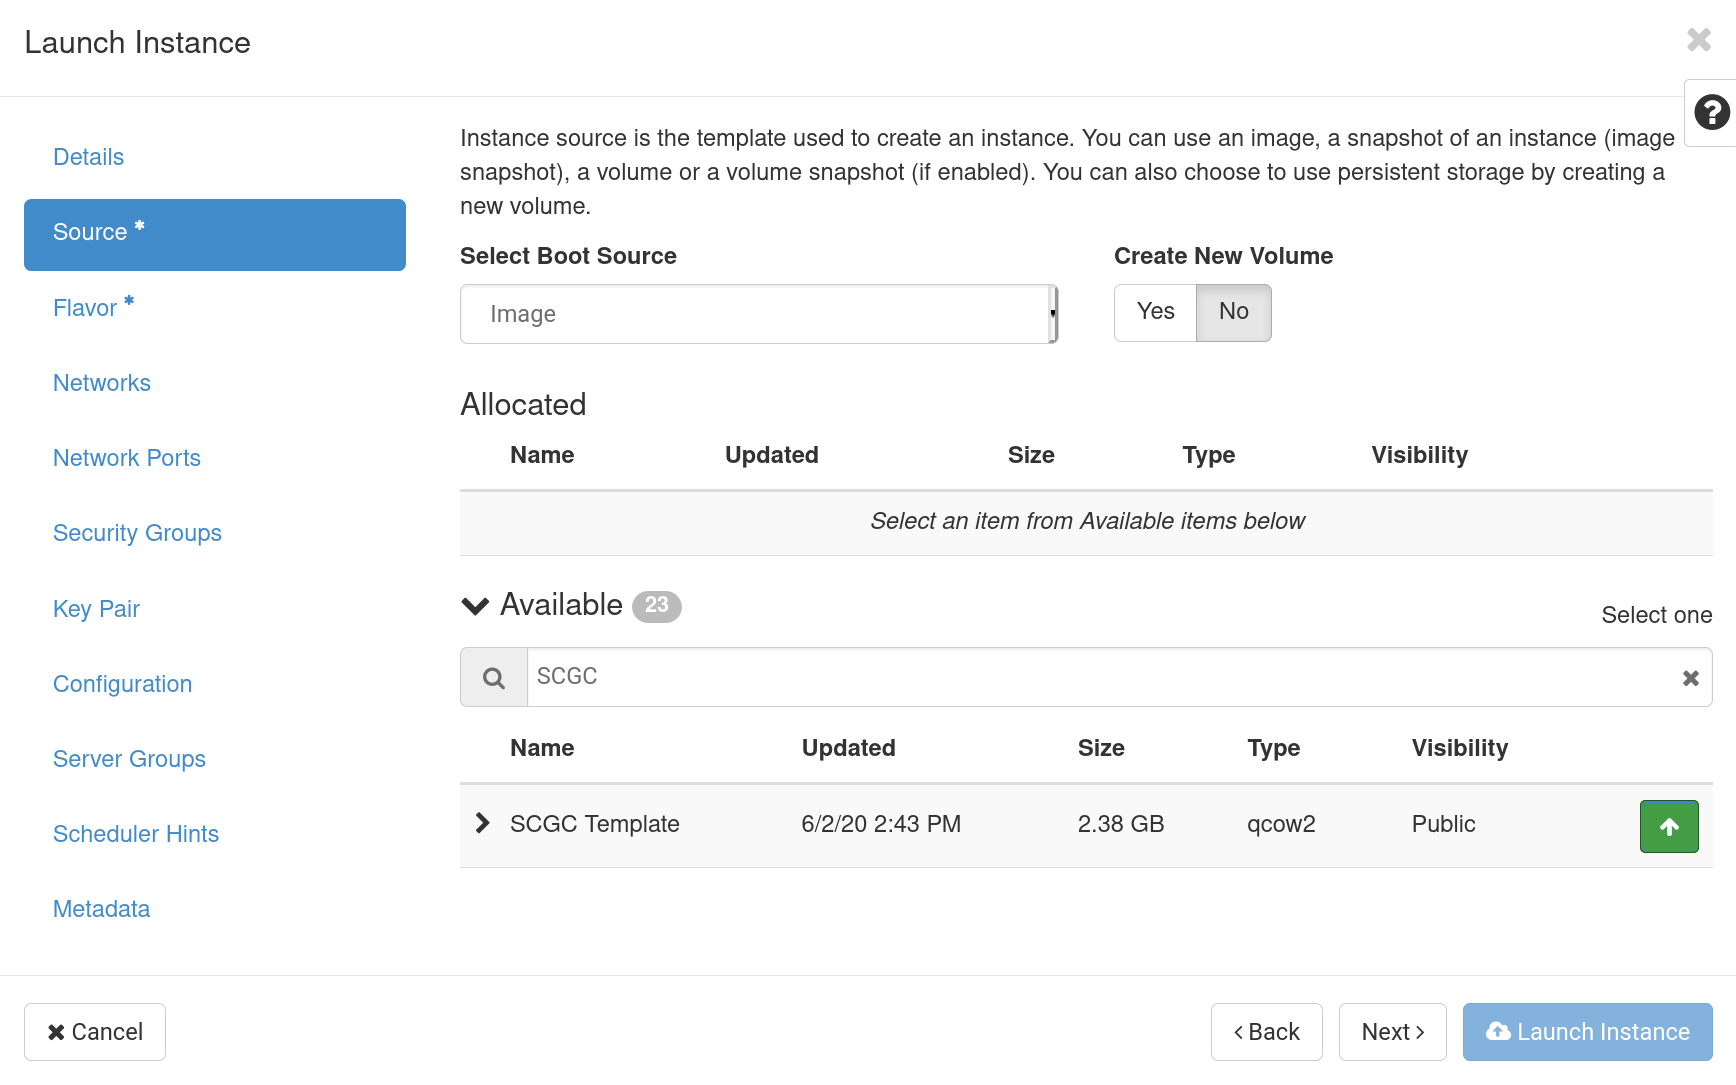Viewport: 1736px width, 1085px height.
Task: Switch to the Details tab
Action: click(88, 156)
